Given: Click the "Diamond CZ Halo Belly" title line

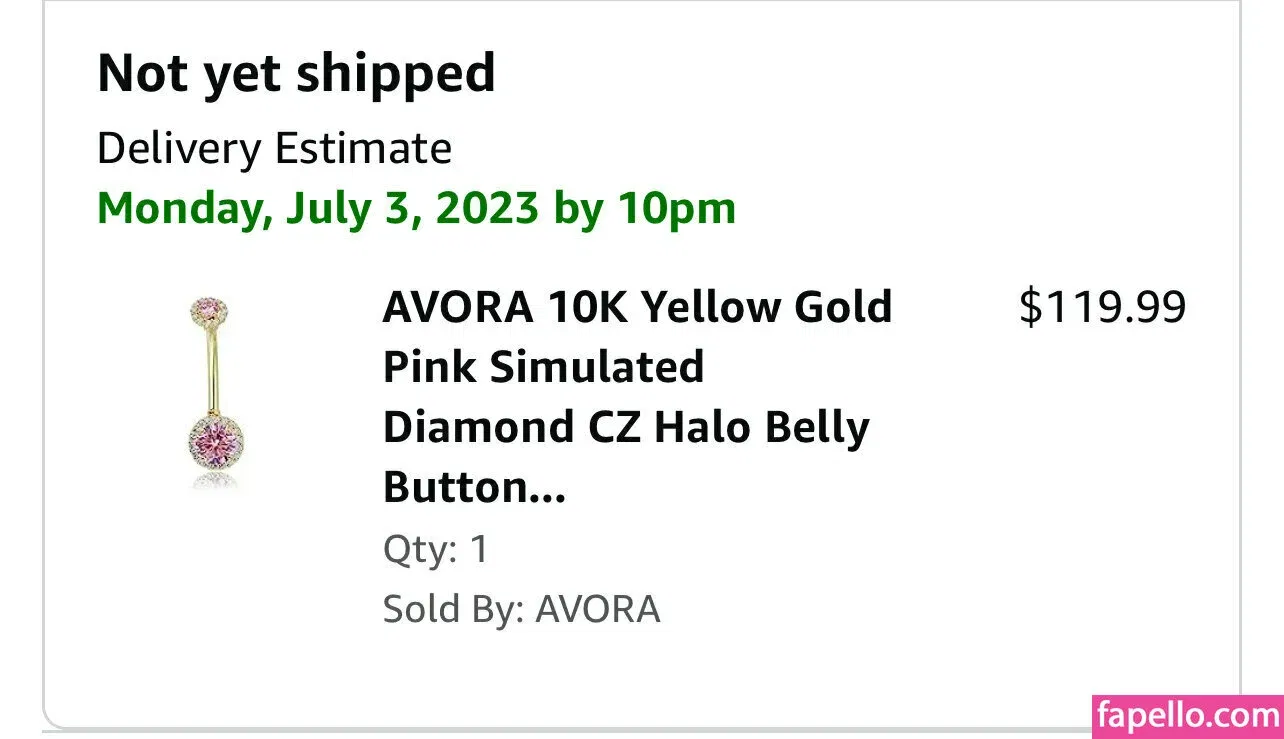Looking at the screenshot, I should 626,428.
